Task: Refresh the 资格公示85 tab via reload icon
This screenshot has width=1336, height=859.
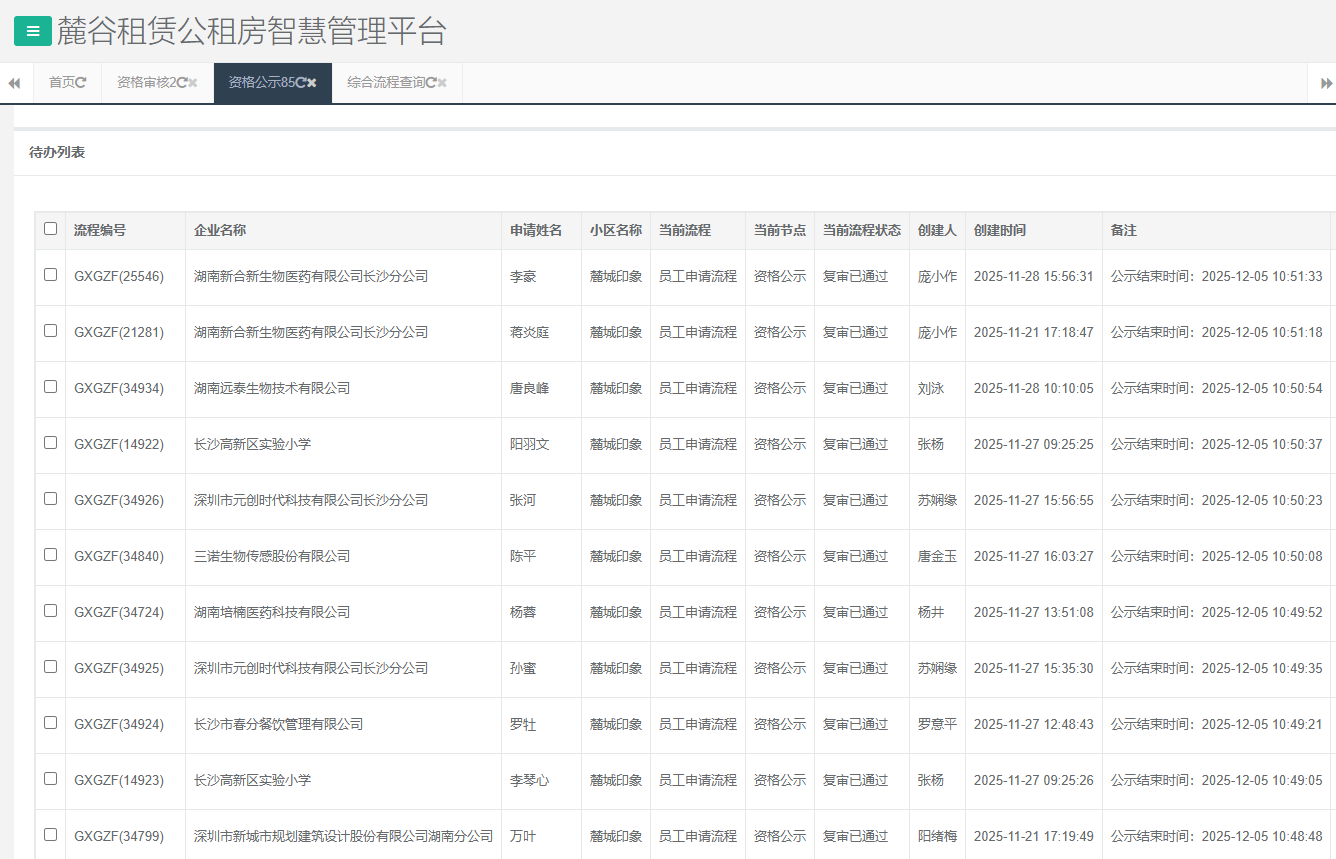Action: coord(300,83)
